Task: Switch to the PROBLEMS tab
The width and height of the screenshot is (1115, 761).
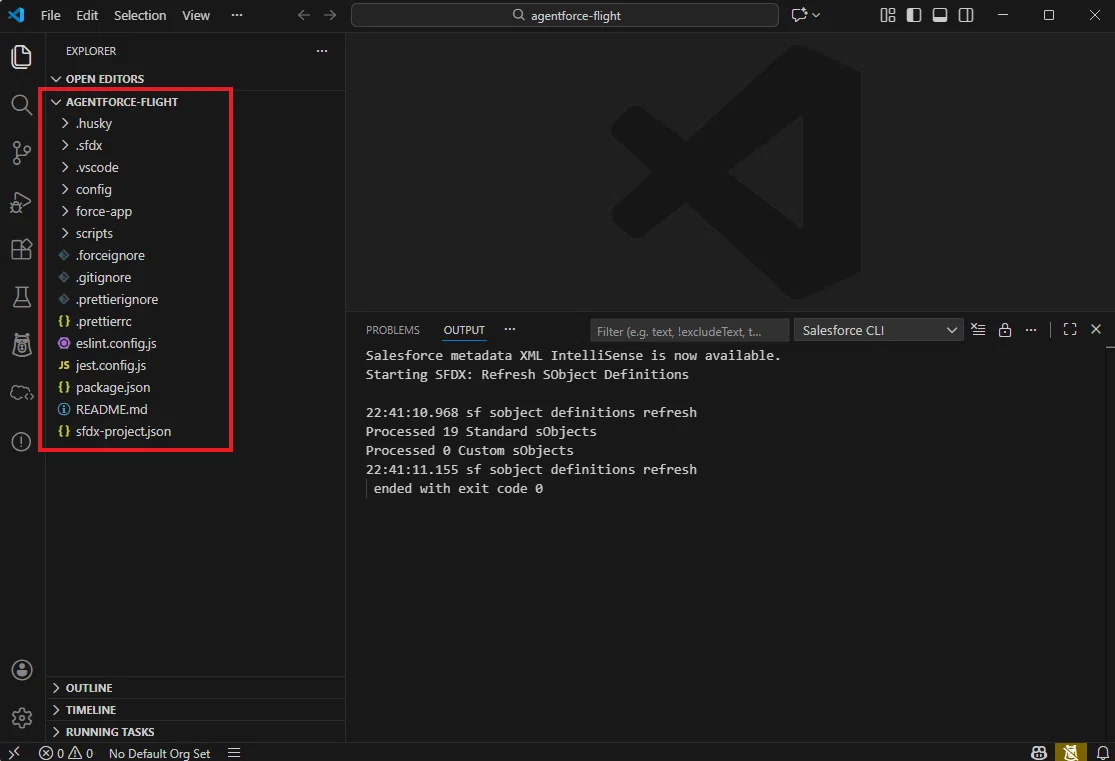Action: [393, 330]
